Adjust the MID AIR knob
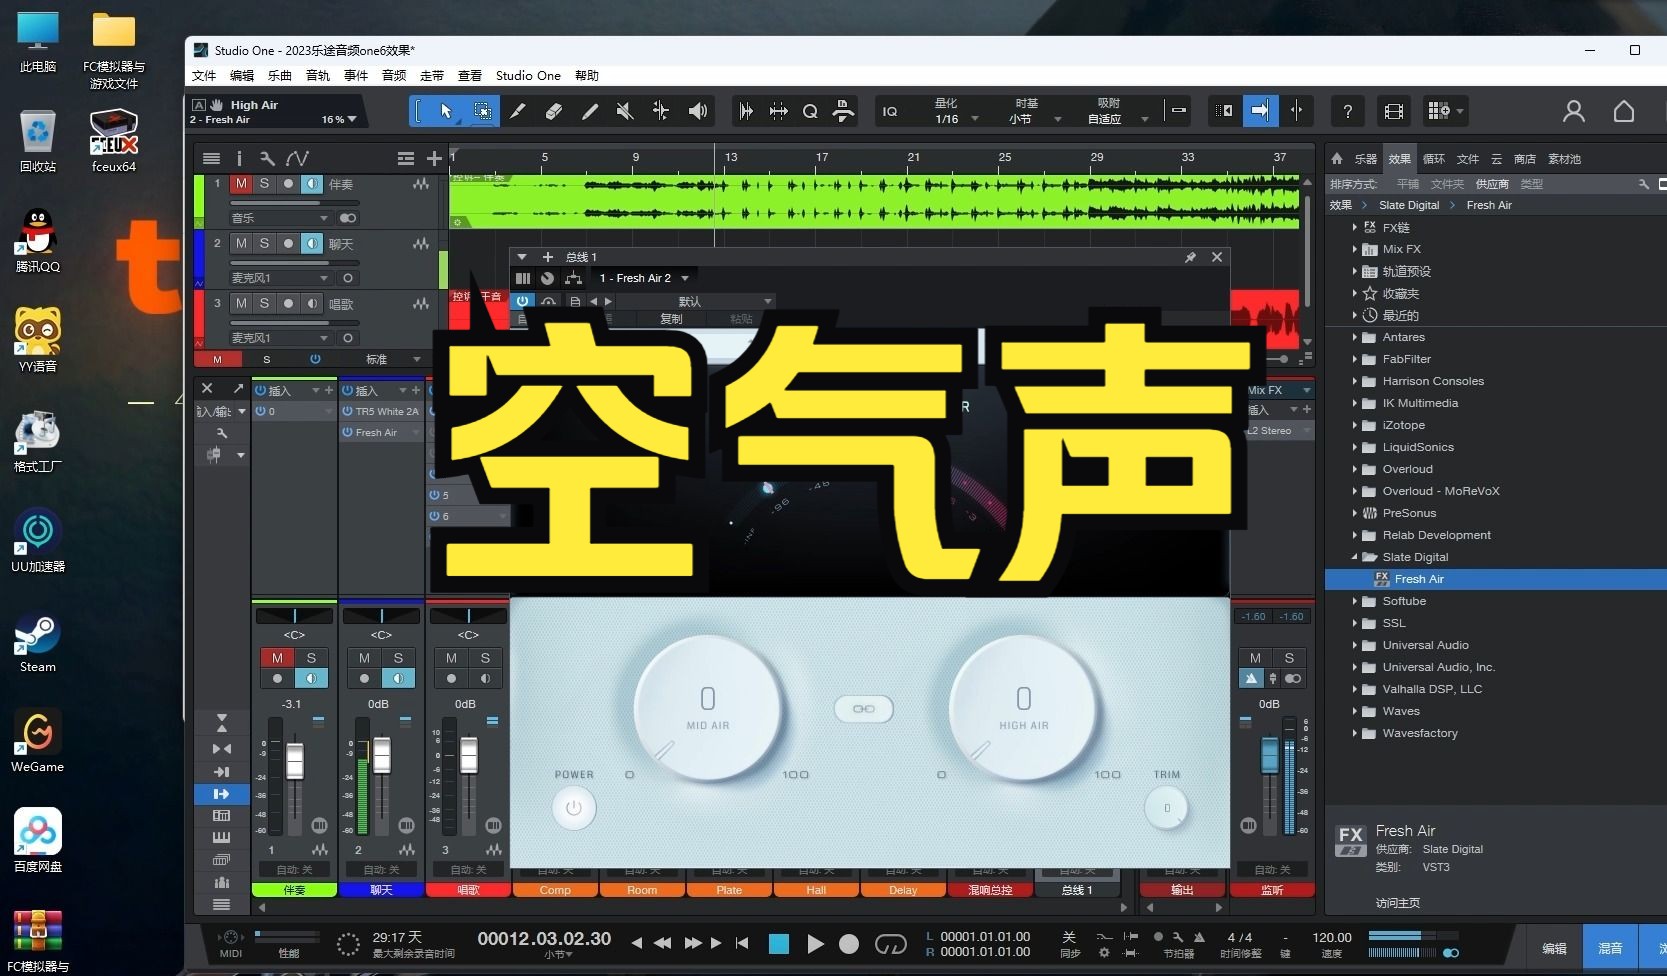This screenshot has width=1667, height=976. point(708,709)
